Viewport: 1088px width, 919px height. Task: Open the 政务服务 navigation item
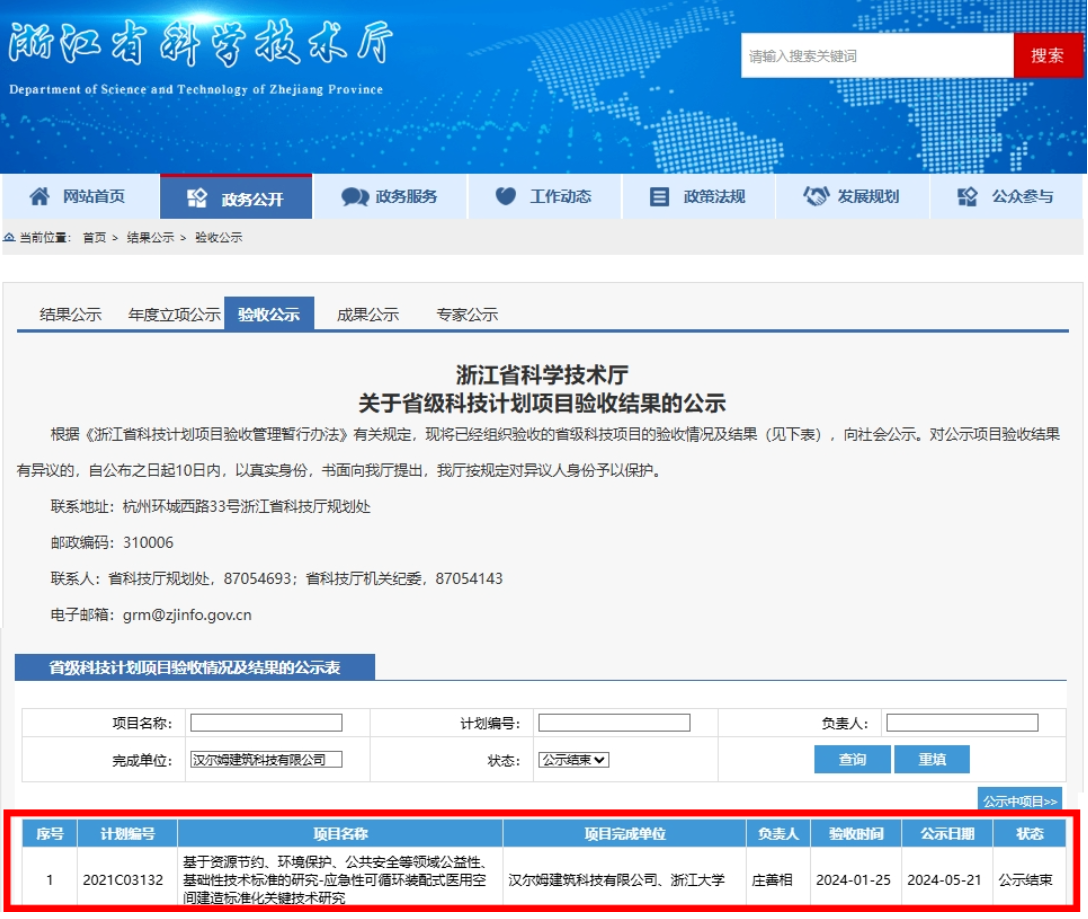[391, 197]
